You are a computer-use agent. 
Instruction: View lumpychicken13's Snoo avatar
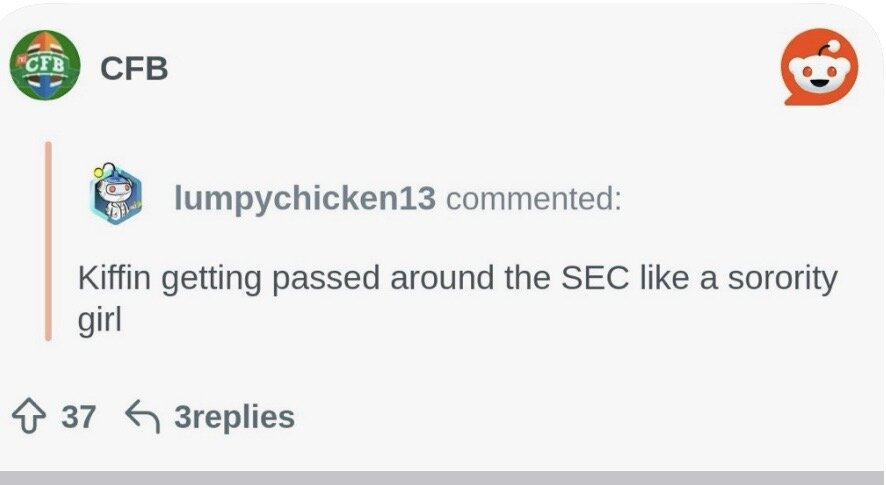(x=117, y=197)
